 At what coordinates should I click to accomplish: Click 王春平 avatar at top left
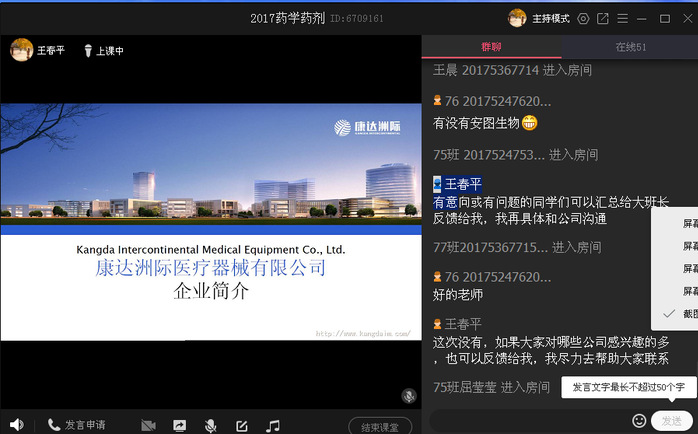[21, 50]
